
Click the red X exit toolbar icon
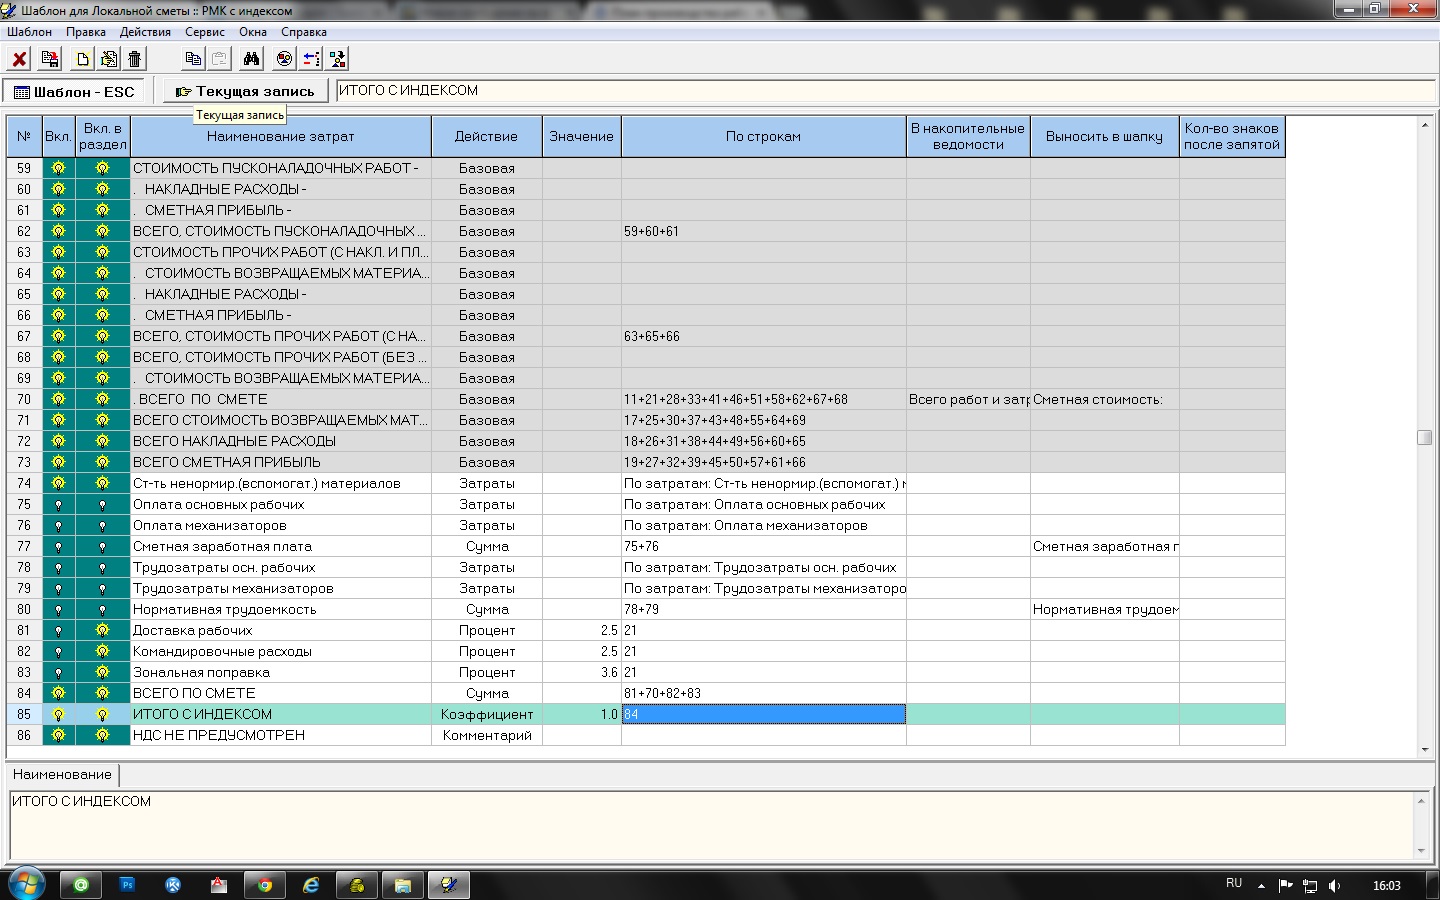pos(19,59)
